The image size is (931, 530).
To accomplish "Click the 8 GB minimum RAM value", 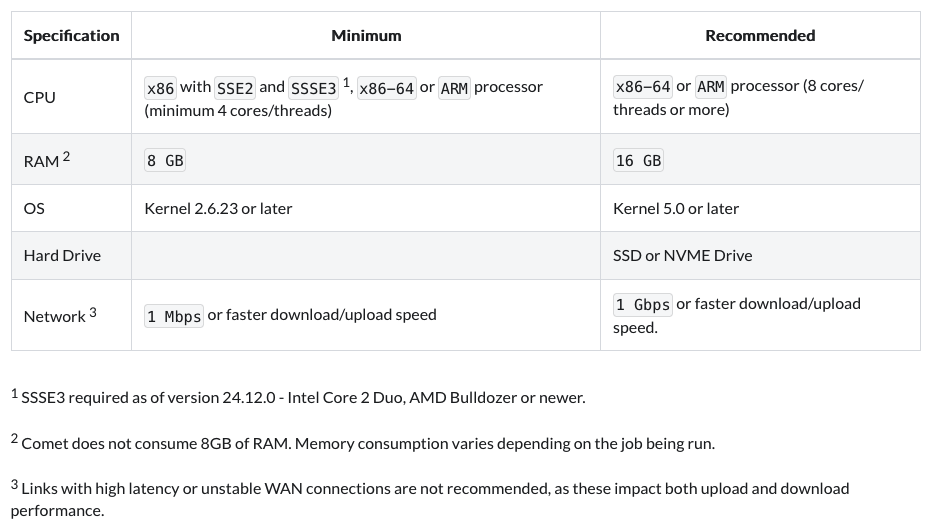I will click(x=165, y=161).
